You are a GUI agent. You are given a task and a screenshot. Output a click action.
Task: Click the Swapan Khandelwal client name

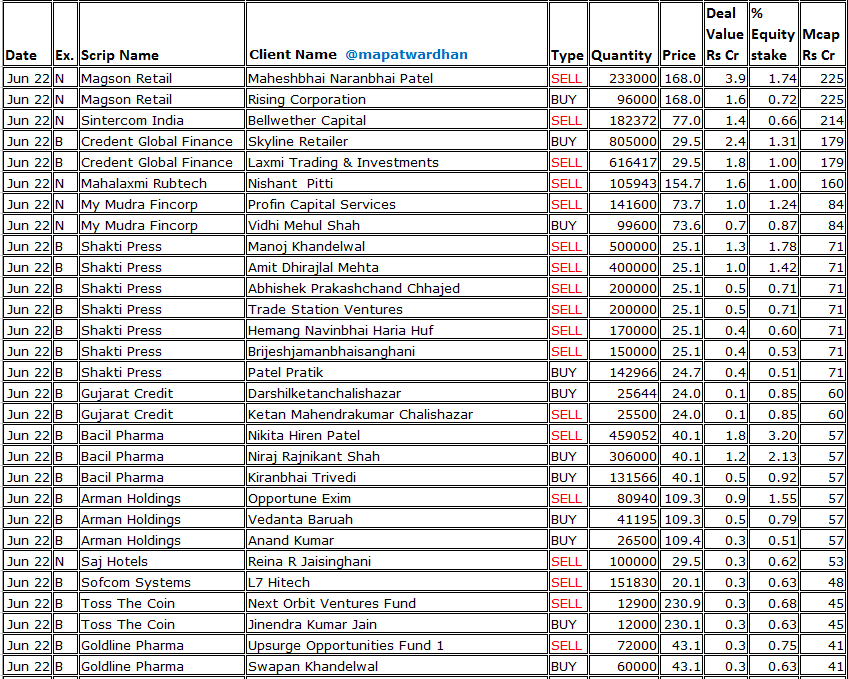(x=396, y=667)
